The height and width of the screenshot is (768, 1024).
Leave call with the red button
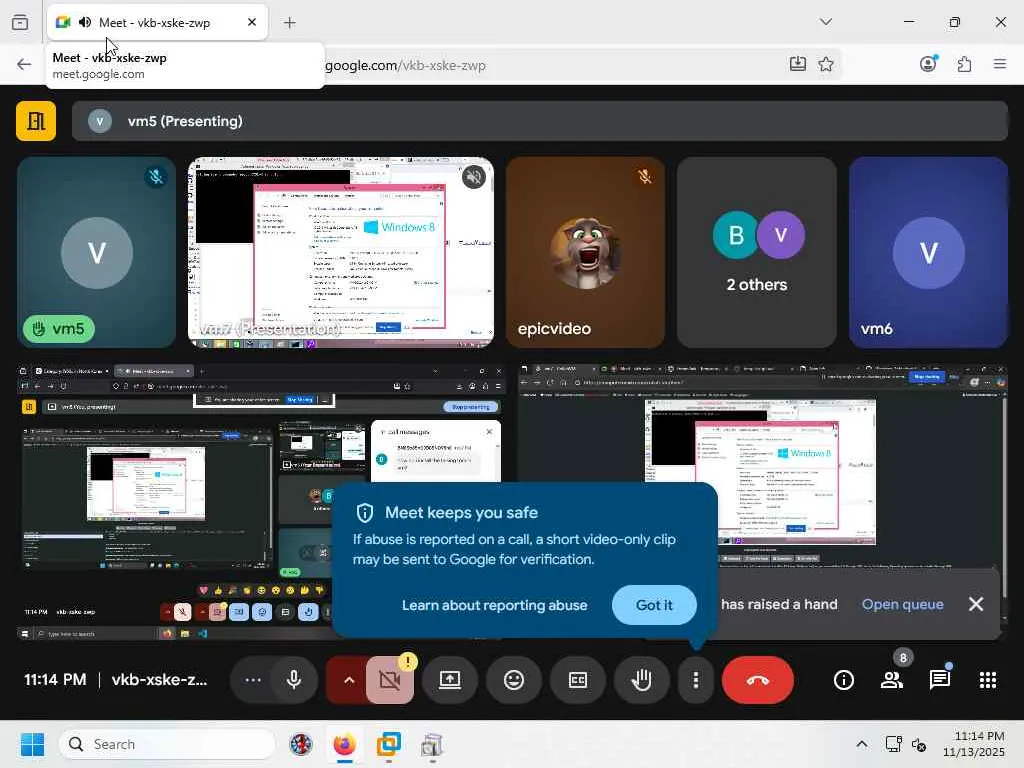click(758, 680)
